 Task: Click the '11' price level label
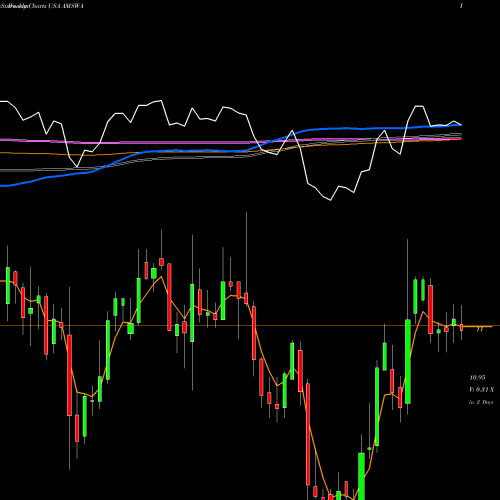(480, 329)
